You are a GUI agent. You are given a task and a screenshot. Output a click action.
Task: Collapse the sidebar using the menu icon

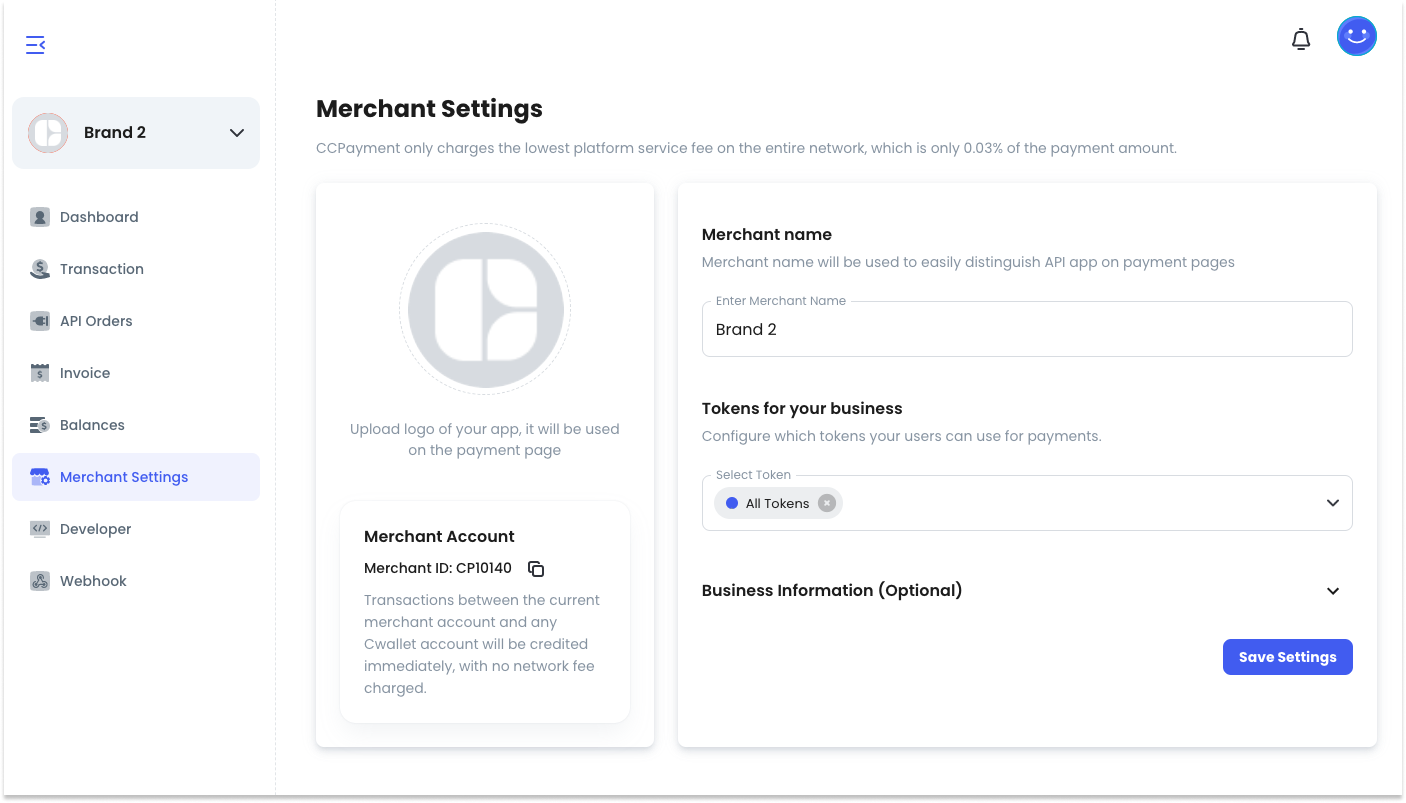click(x=35, y=45)
